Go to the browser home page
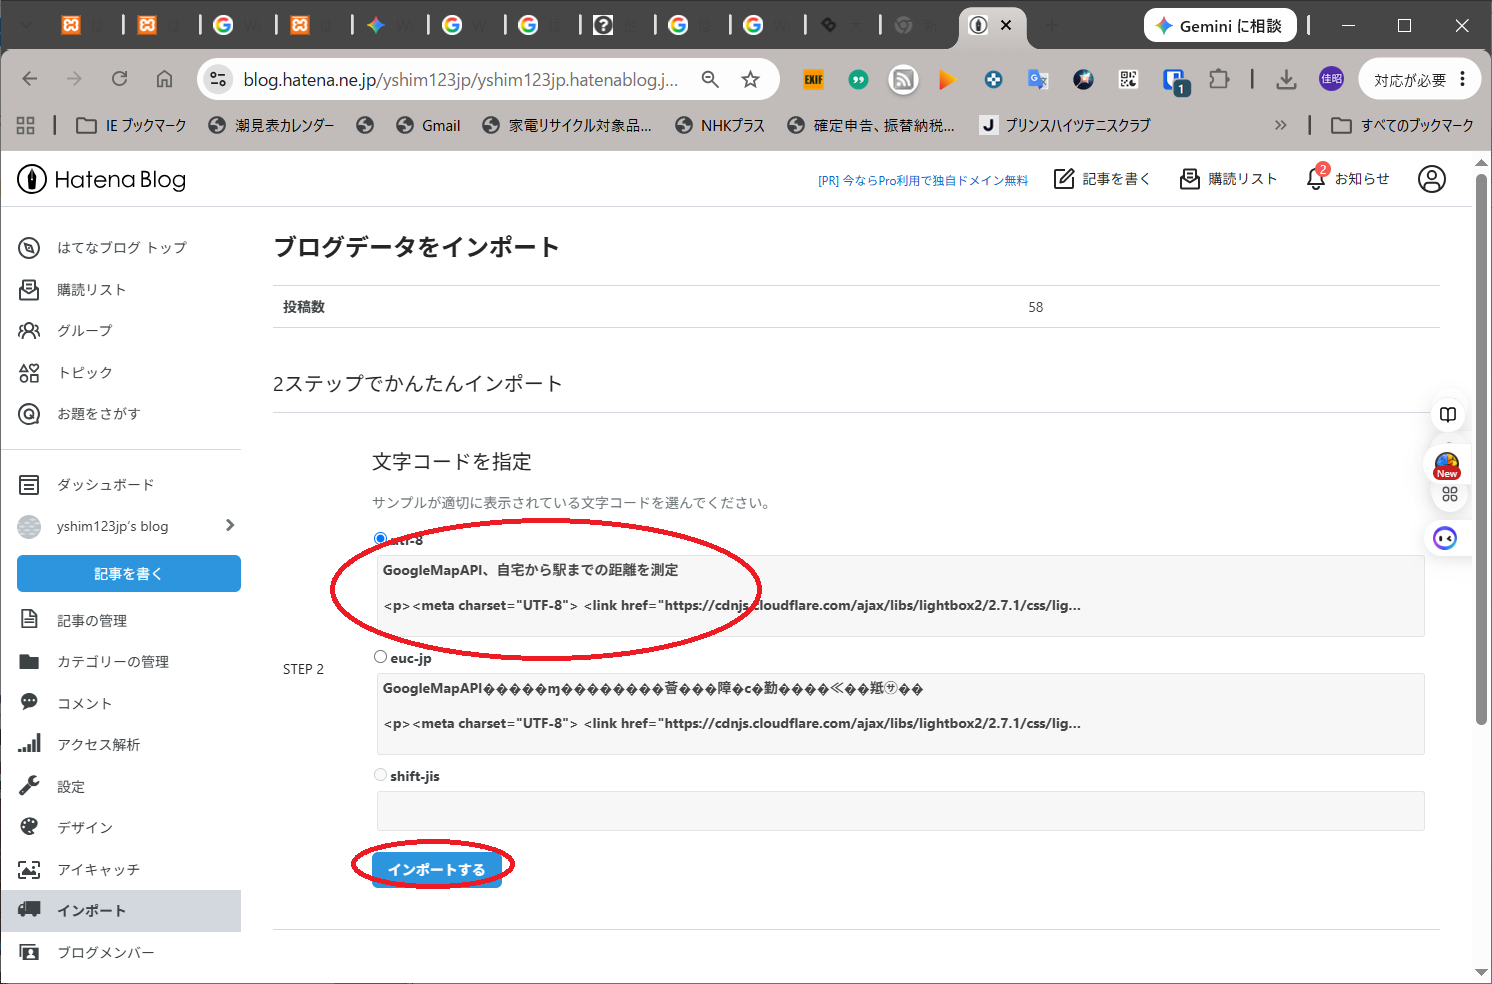 point(165,79)
